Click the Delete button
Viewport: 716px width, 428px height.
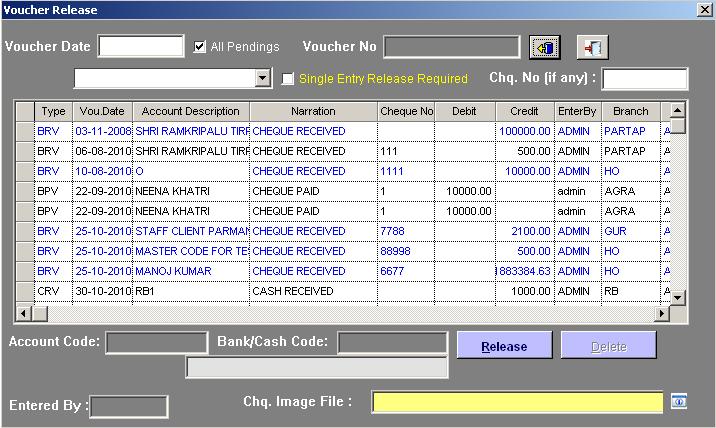[x=608, y=346]
